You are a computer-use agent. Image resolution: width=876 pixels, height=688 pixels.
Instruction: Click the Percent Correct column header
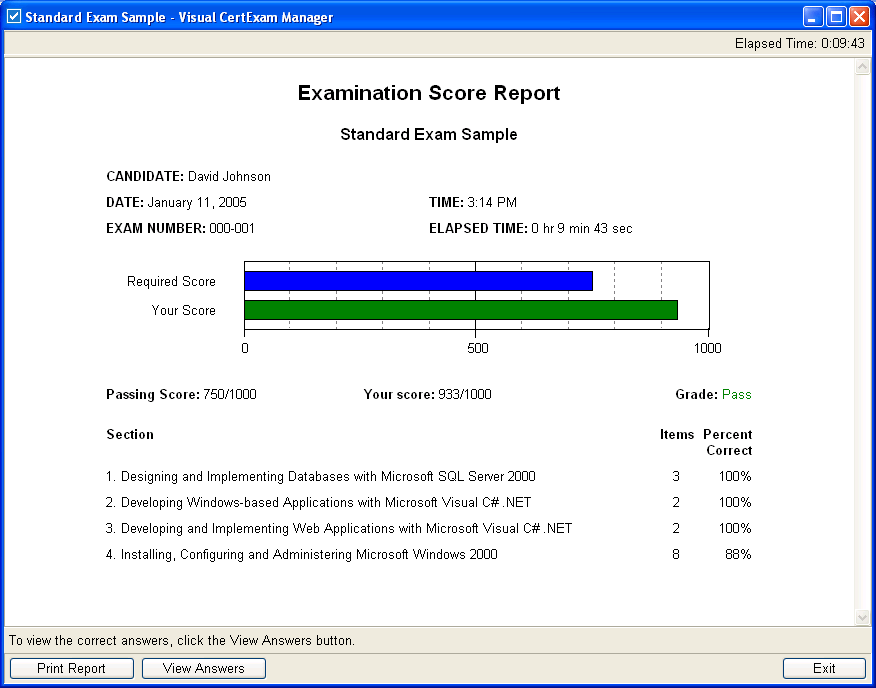727,442
